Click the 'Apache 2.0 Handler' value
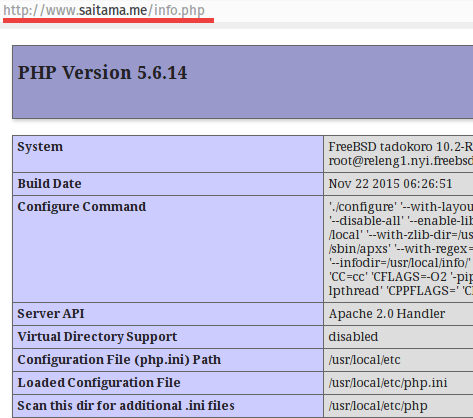This screenshot has width=473, height=418. (x=387, y=314)
